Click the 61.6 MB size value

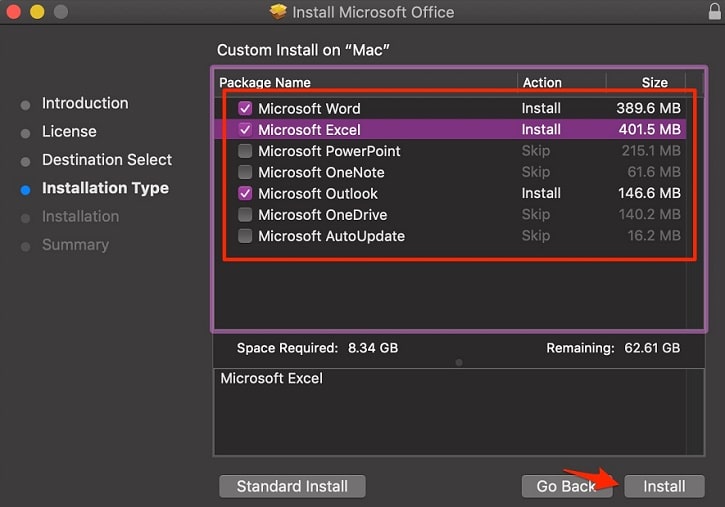[x=654, y=172]
